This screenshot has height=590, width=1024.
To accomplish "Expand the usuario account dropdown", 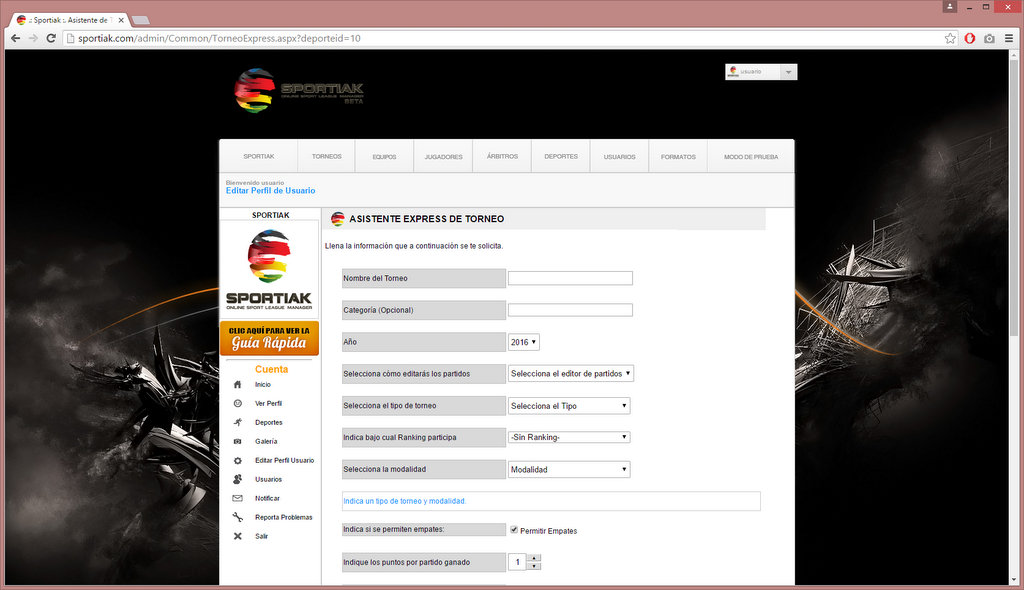I will point(789,72).
